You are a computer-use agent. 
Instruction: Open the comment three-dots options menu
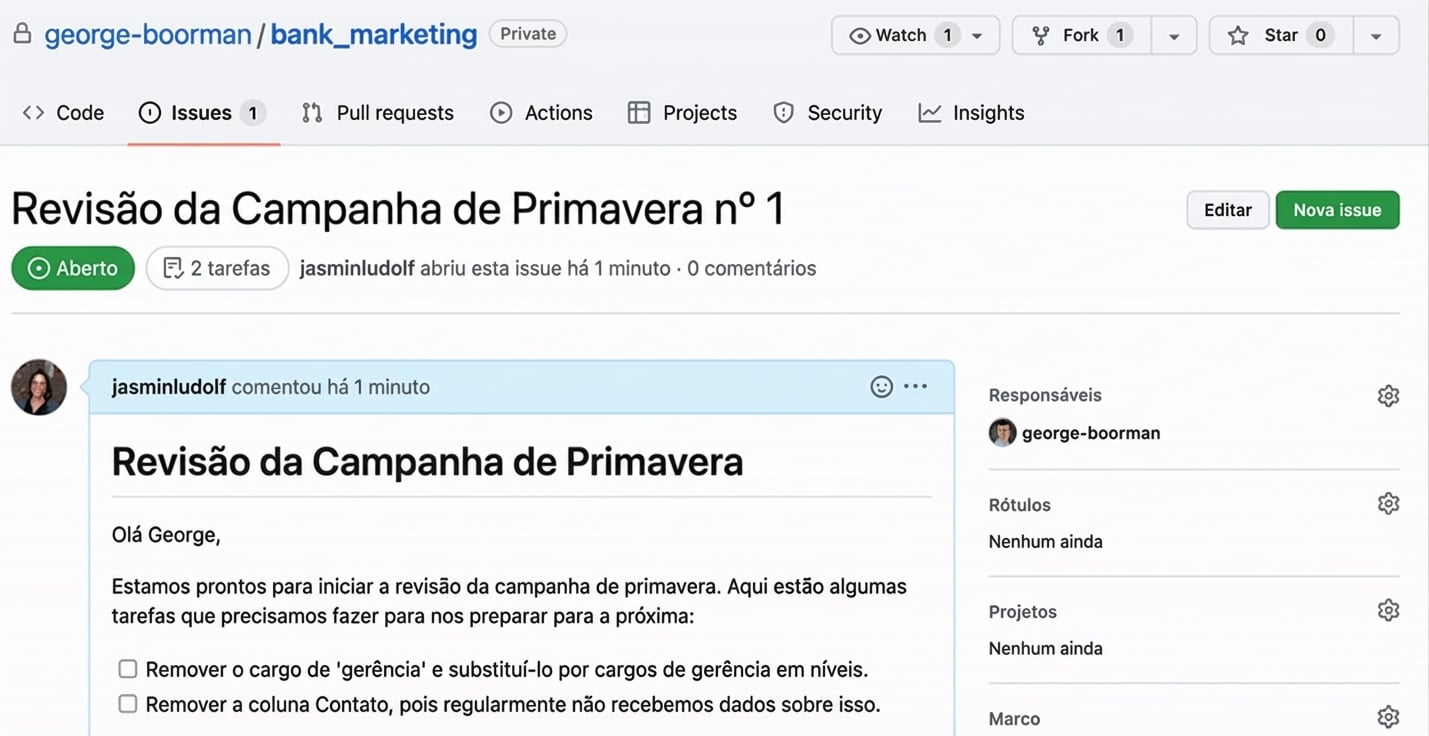point(915,387)
